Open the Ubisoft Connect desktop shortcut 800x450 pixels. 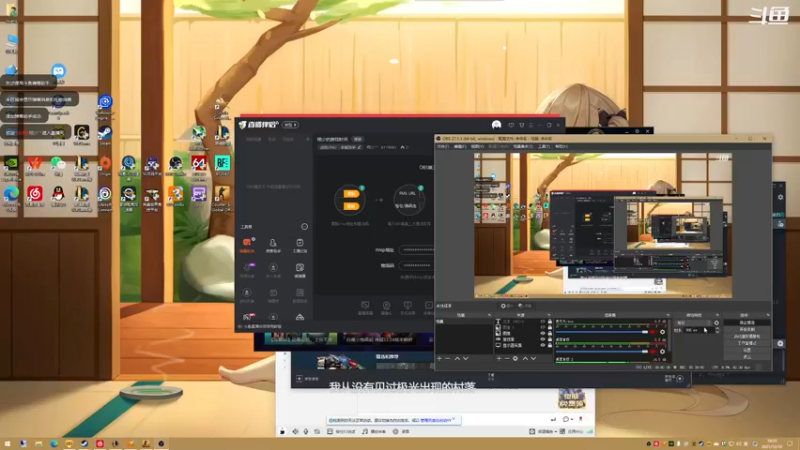pyautogui.click(x=105, y=194)
